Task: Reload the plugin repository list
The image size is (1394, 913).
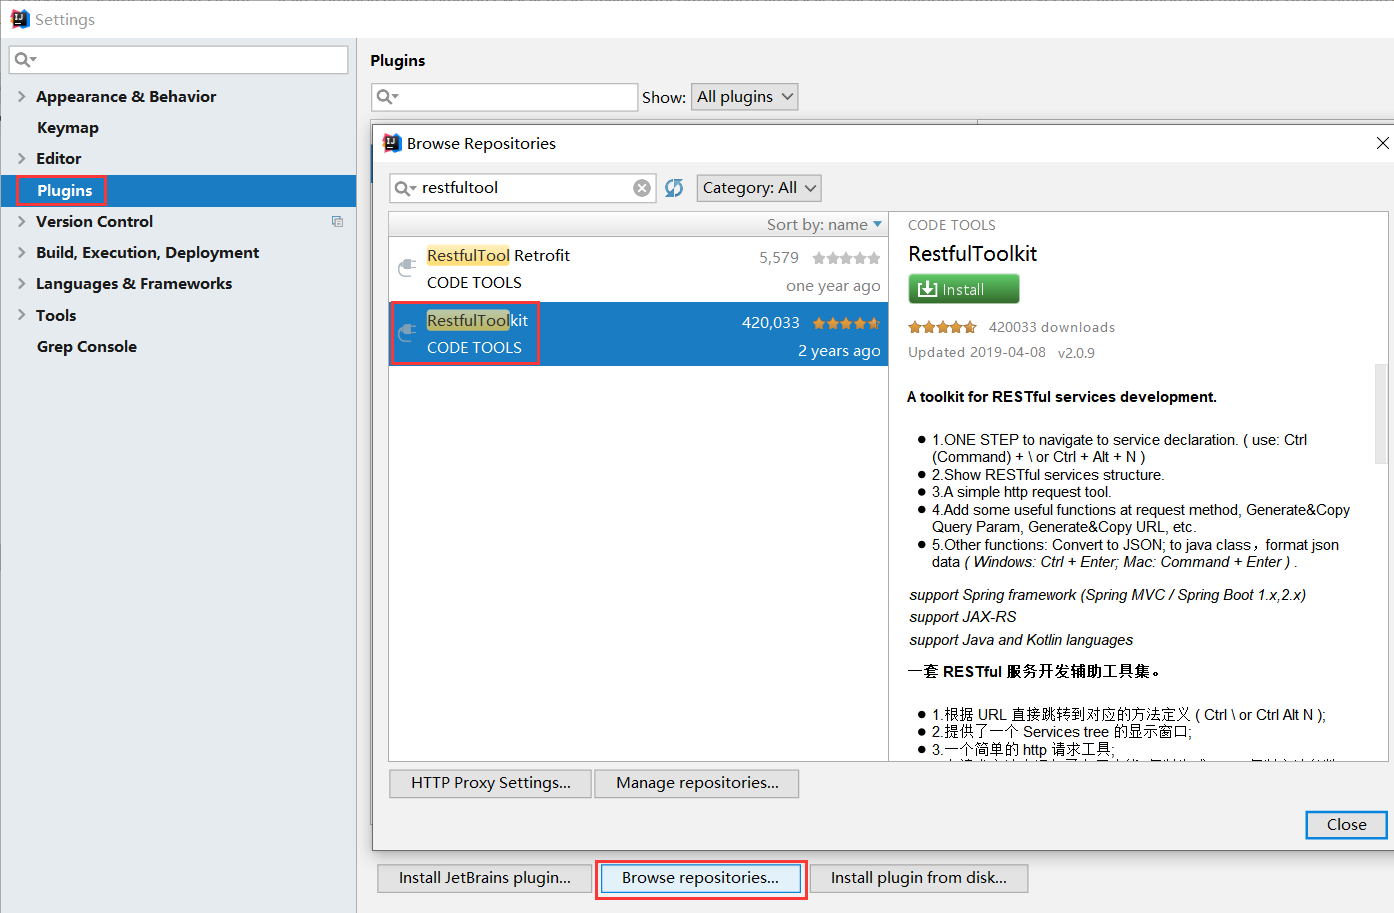Action: pyautogui.click(x=674, y=188)
